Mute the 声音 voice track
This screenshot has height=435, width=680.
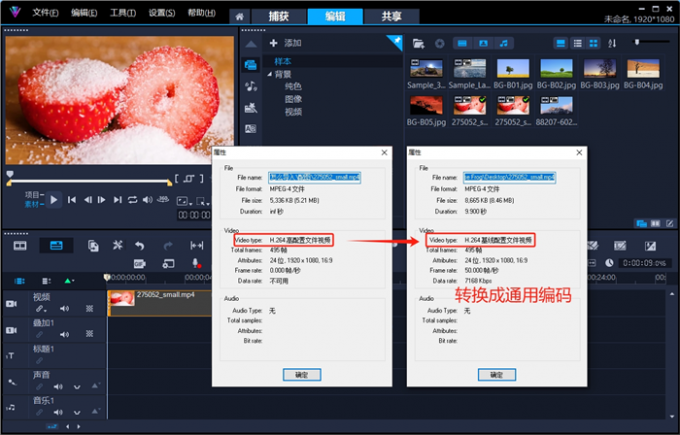58,386
